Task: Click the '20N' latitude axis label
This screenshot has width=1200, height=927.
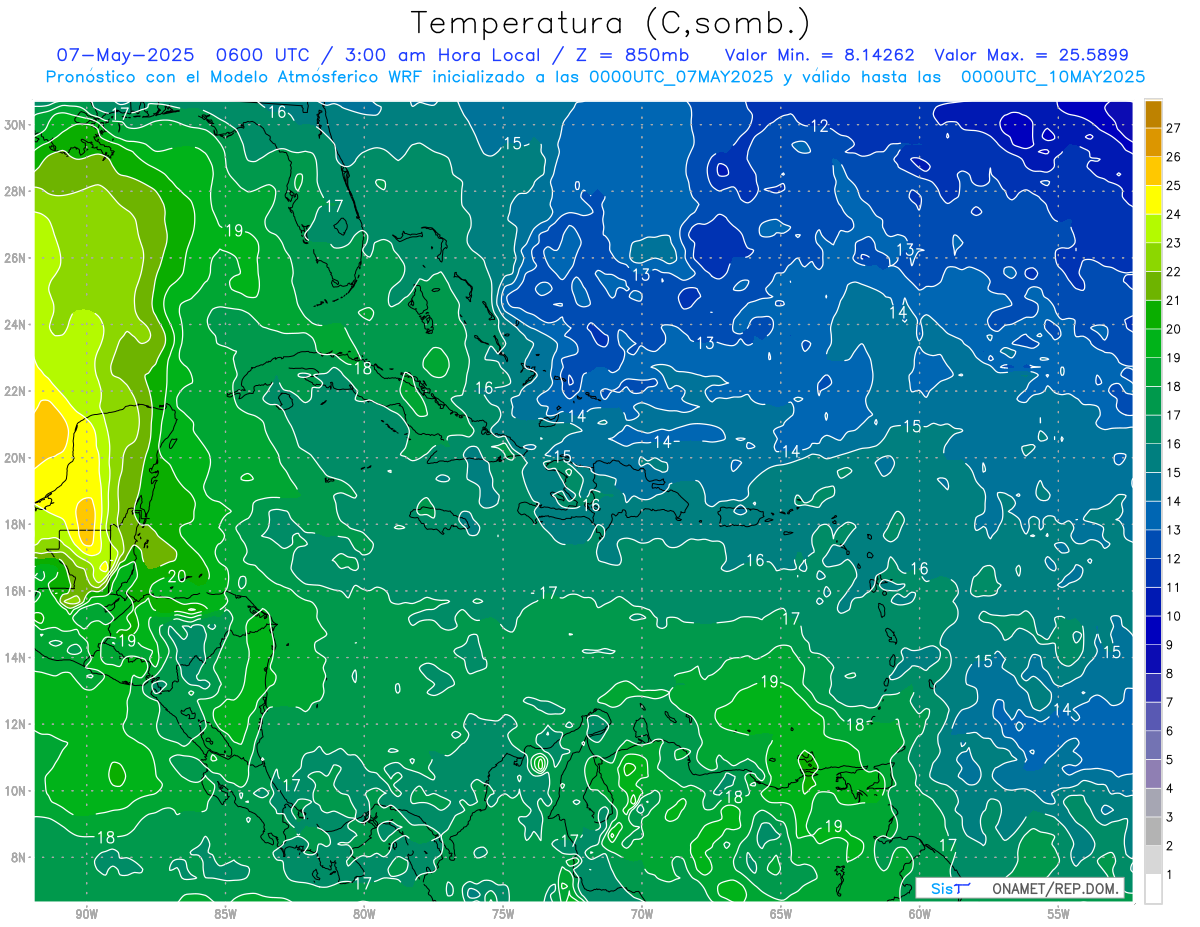Action: pyautogui.click(x=14, y=458)
